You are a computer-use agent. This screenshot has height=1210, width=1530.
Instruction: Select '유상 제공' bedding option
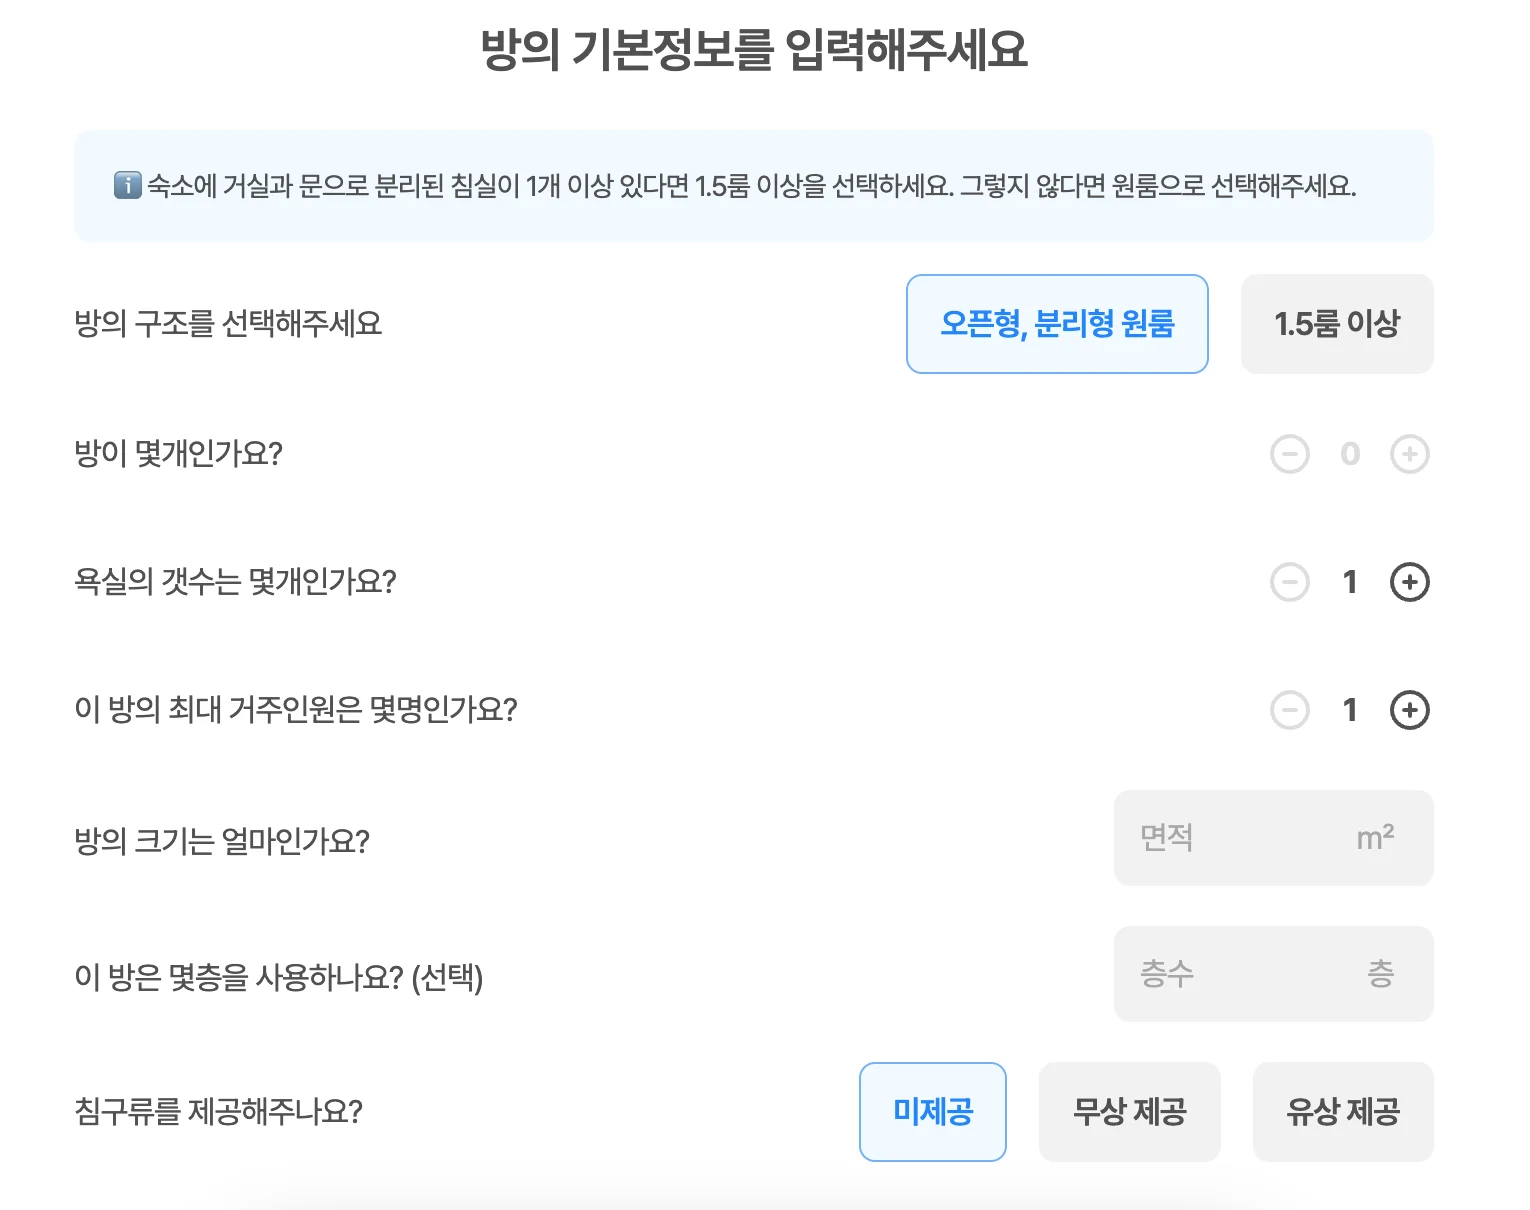[1343, 1111]
